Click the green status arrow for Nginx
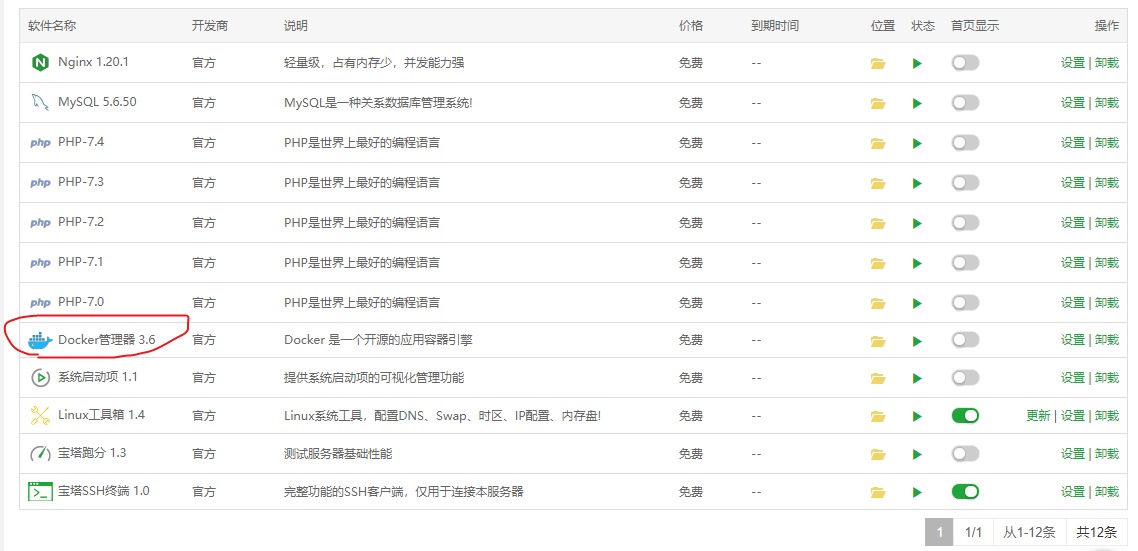The height and width of the screenshot is (551, 1138). point(917,63)
